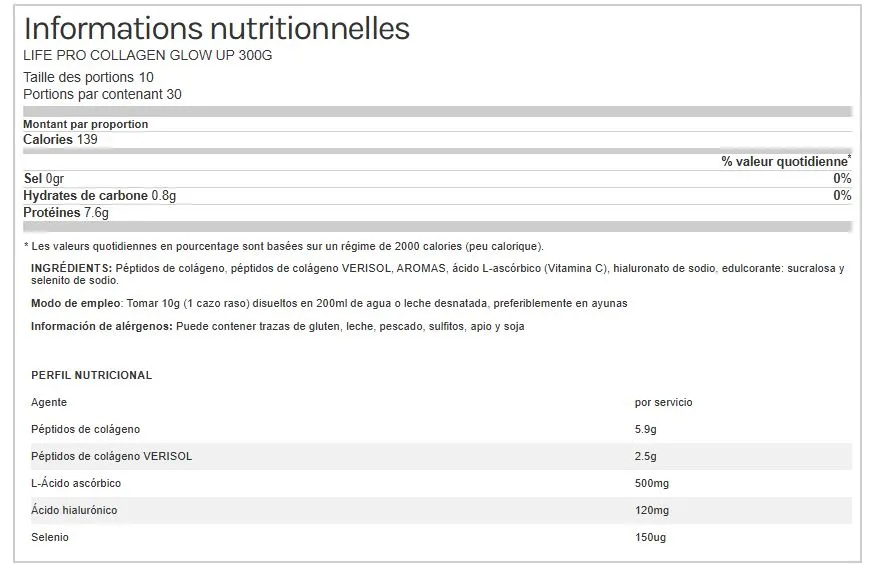Screen dimensions: 871x571
Task: Select the Protéines 7.6g row
Action: [437, 213]
